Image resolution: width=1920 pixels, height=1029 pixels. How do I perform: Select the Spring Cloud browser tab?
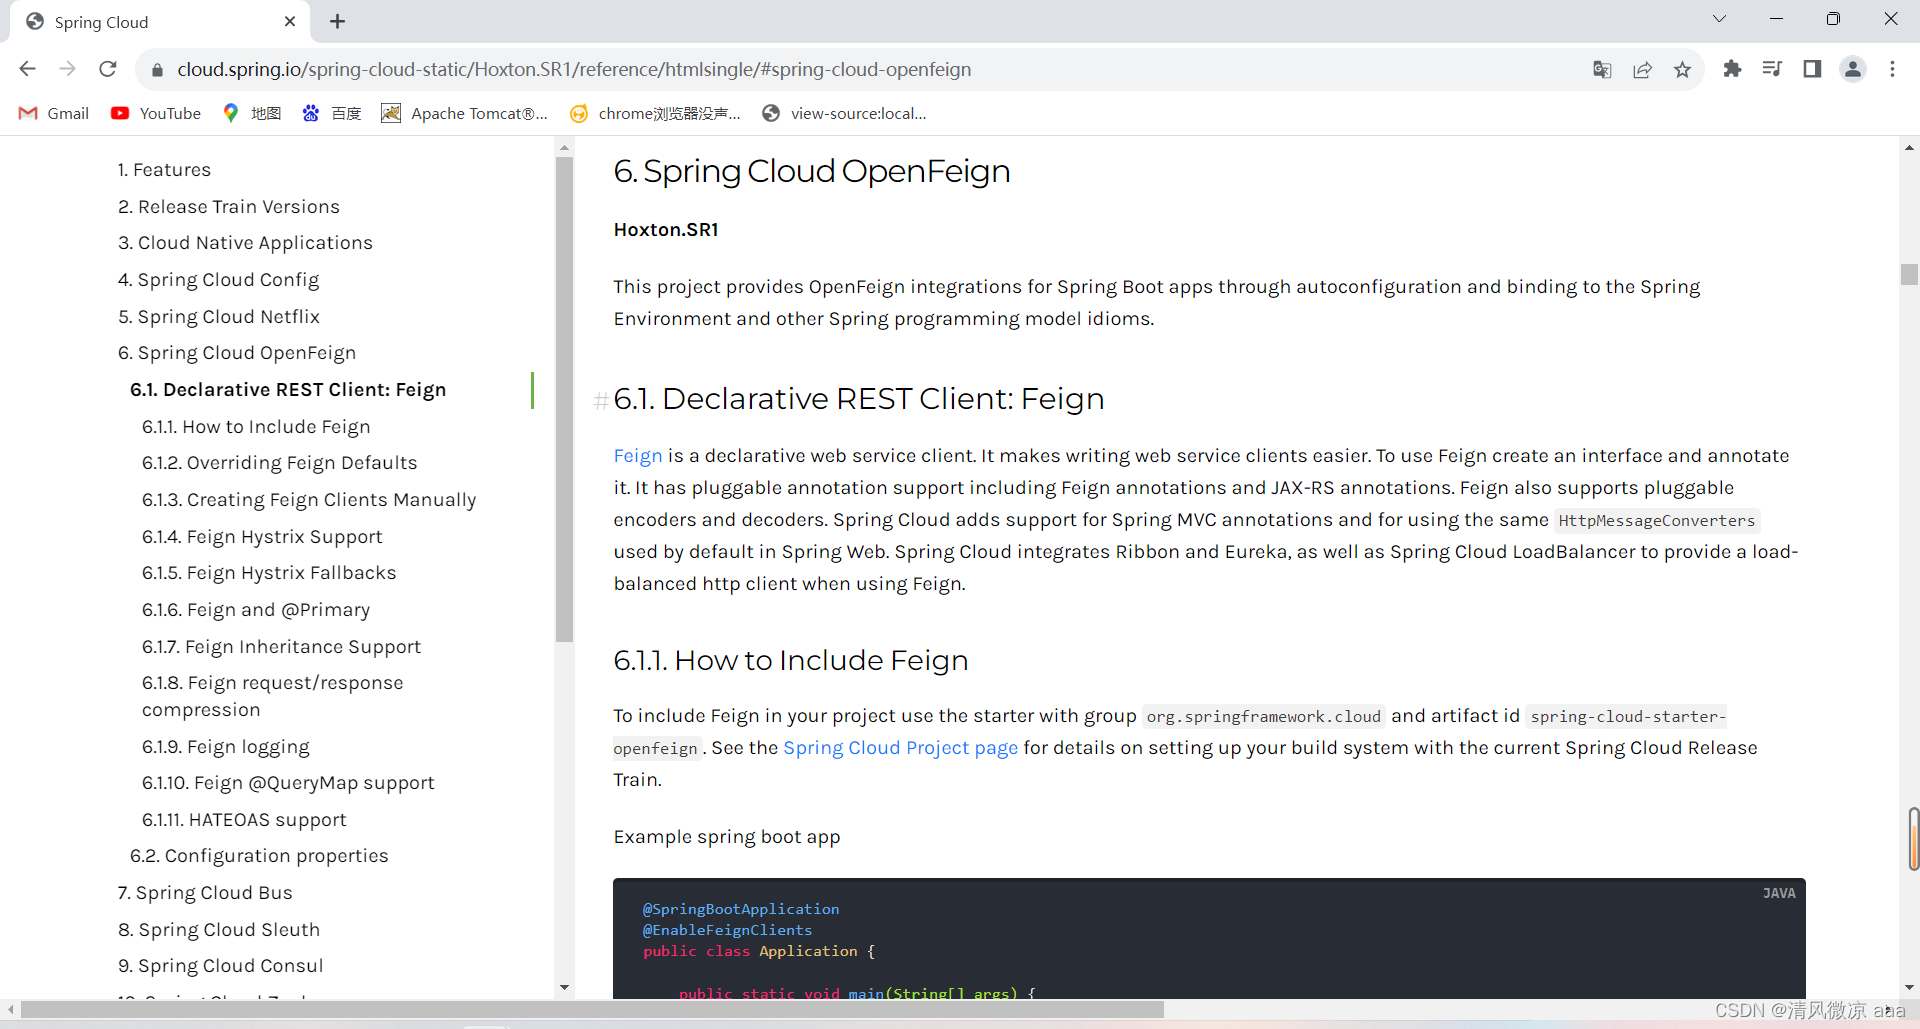(x=160, y=22)
